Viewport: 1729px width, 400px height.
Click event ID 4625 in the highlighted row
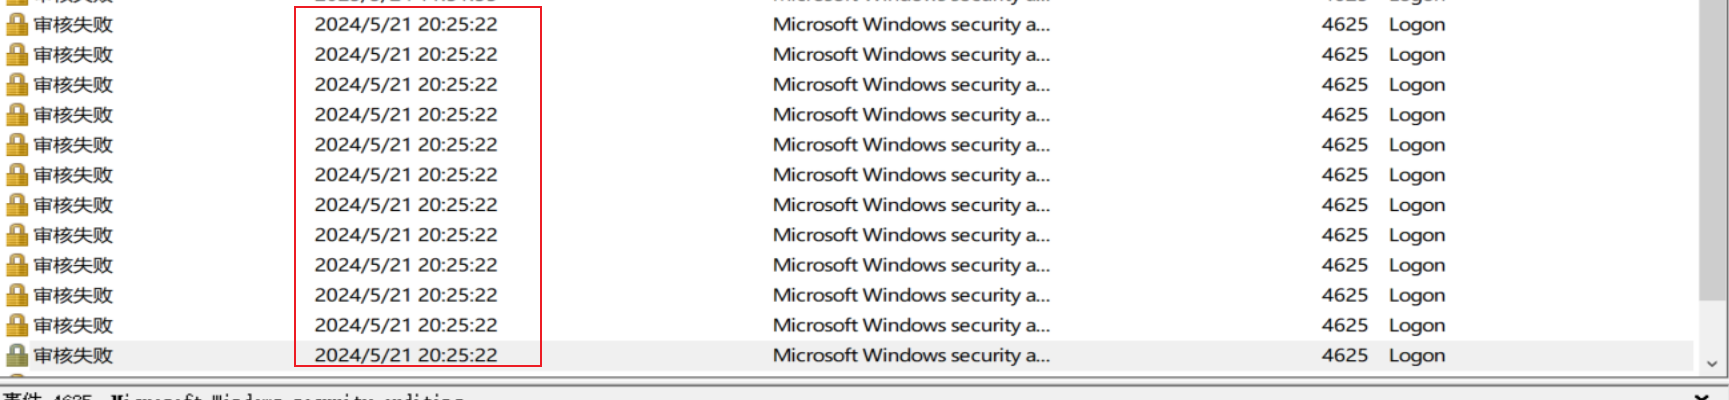[1344, 355]
